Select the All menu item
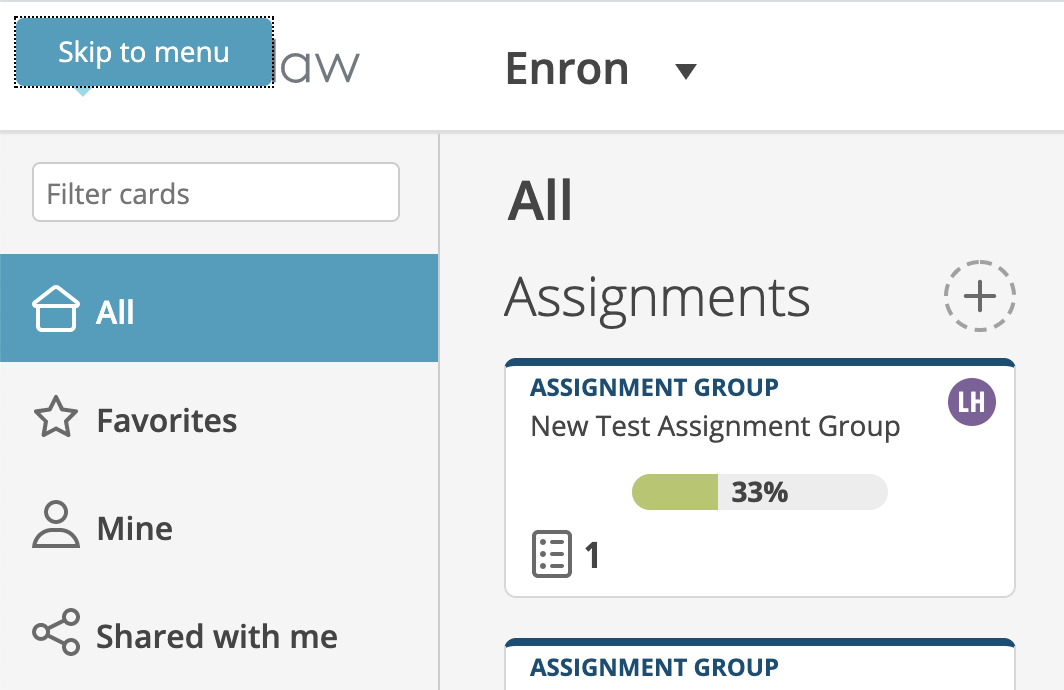 [219, 308]
